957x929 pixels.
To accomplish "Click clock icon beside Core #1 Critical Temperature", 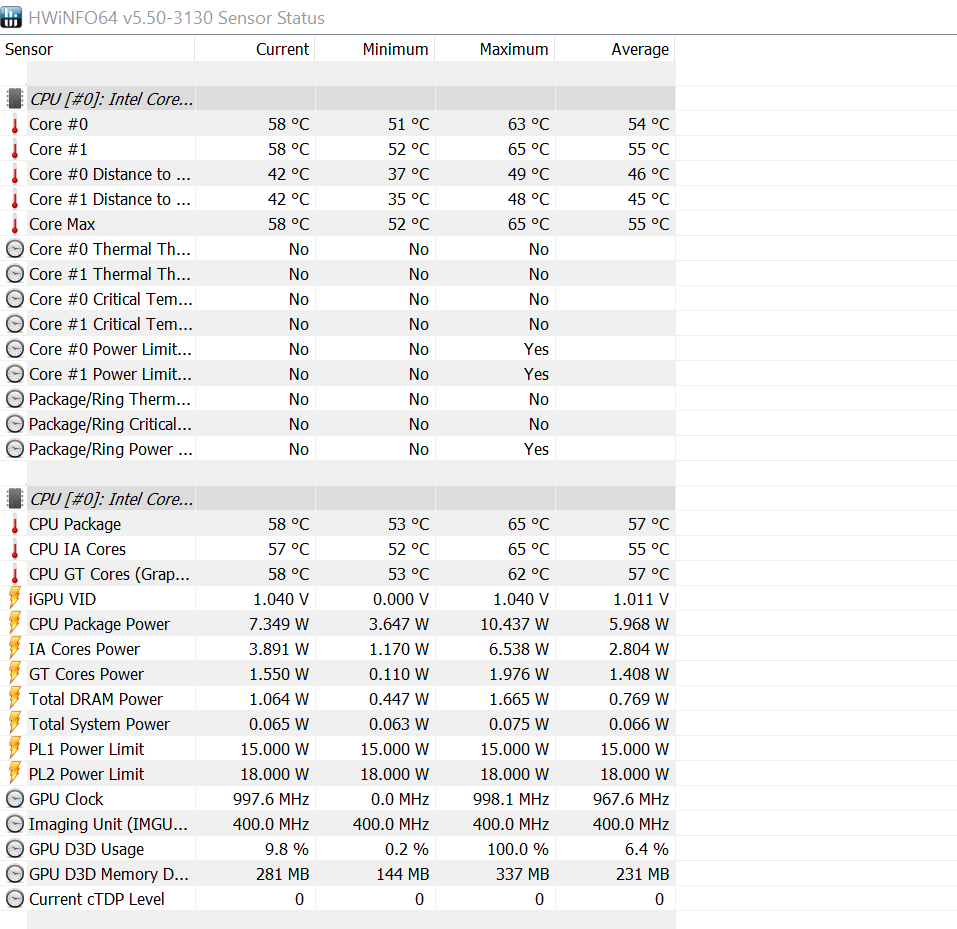I will 15,324.
